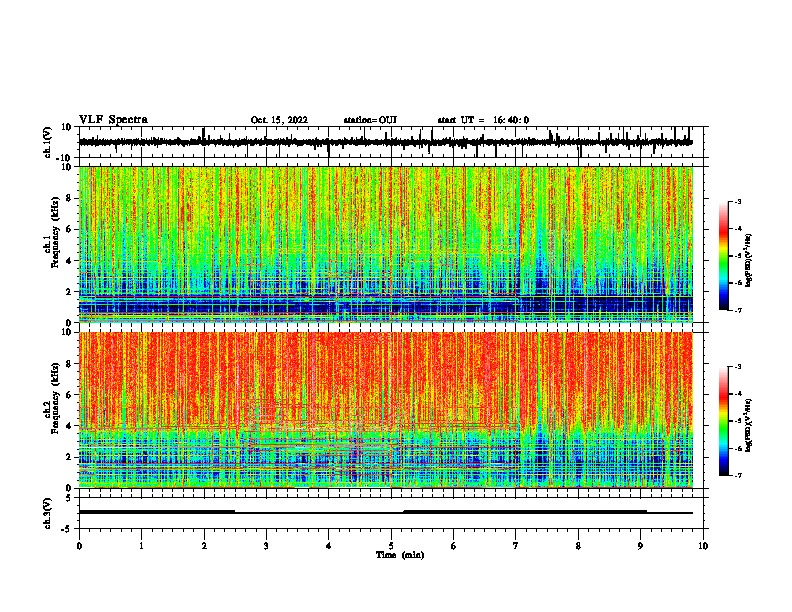The height and width of the screenshot is (612, 792).
Task: Click the ch.2 spectrogram plot area
Action: click(x=386, y=410)
